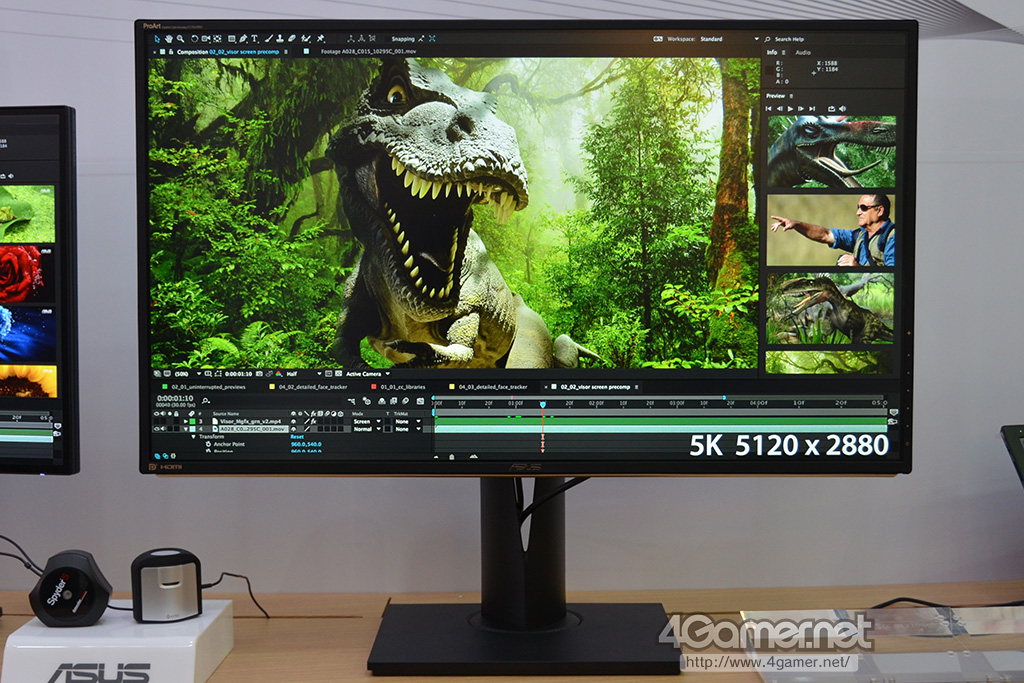Select the Type text tool
This screenshot has width=1024, height=683.
254,39
